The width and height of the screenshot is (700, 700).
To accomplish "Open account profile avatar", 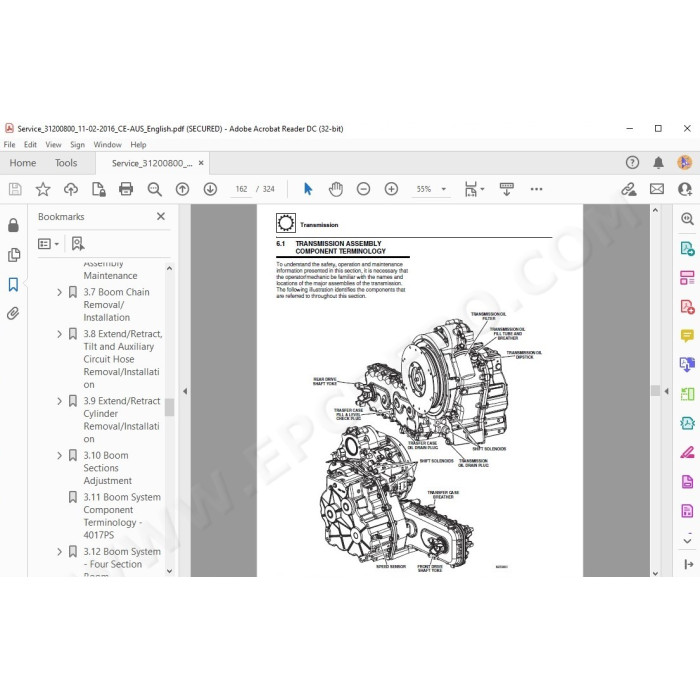I will pos(684,162).
